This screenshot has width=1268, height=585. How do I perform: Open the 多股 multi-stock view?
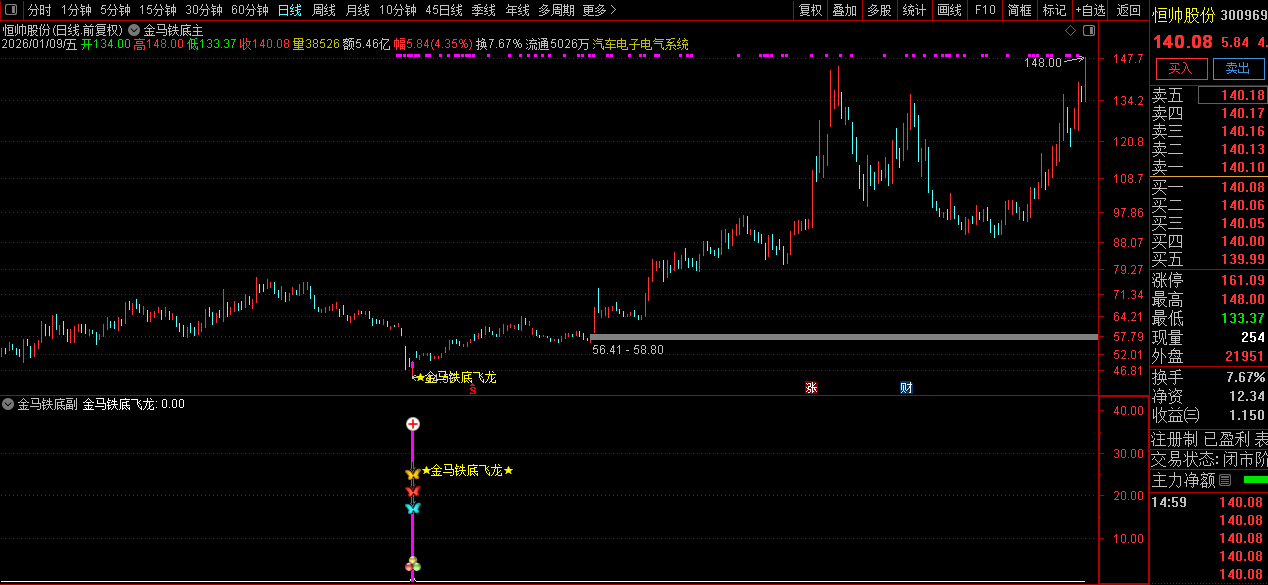tap(879, 10)
